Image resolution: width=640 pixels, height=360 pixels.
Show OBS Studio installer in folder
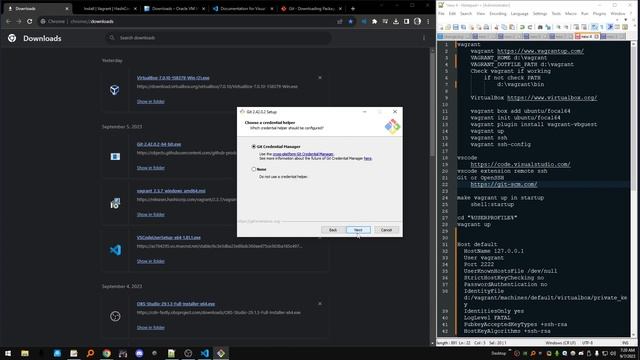[x=151, y=327]
